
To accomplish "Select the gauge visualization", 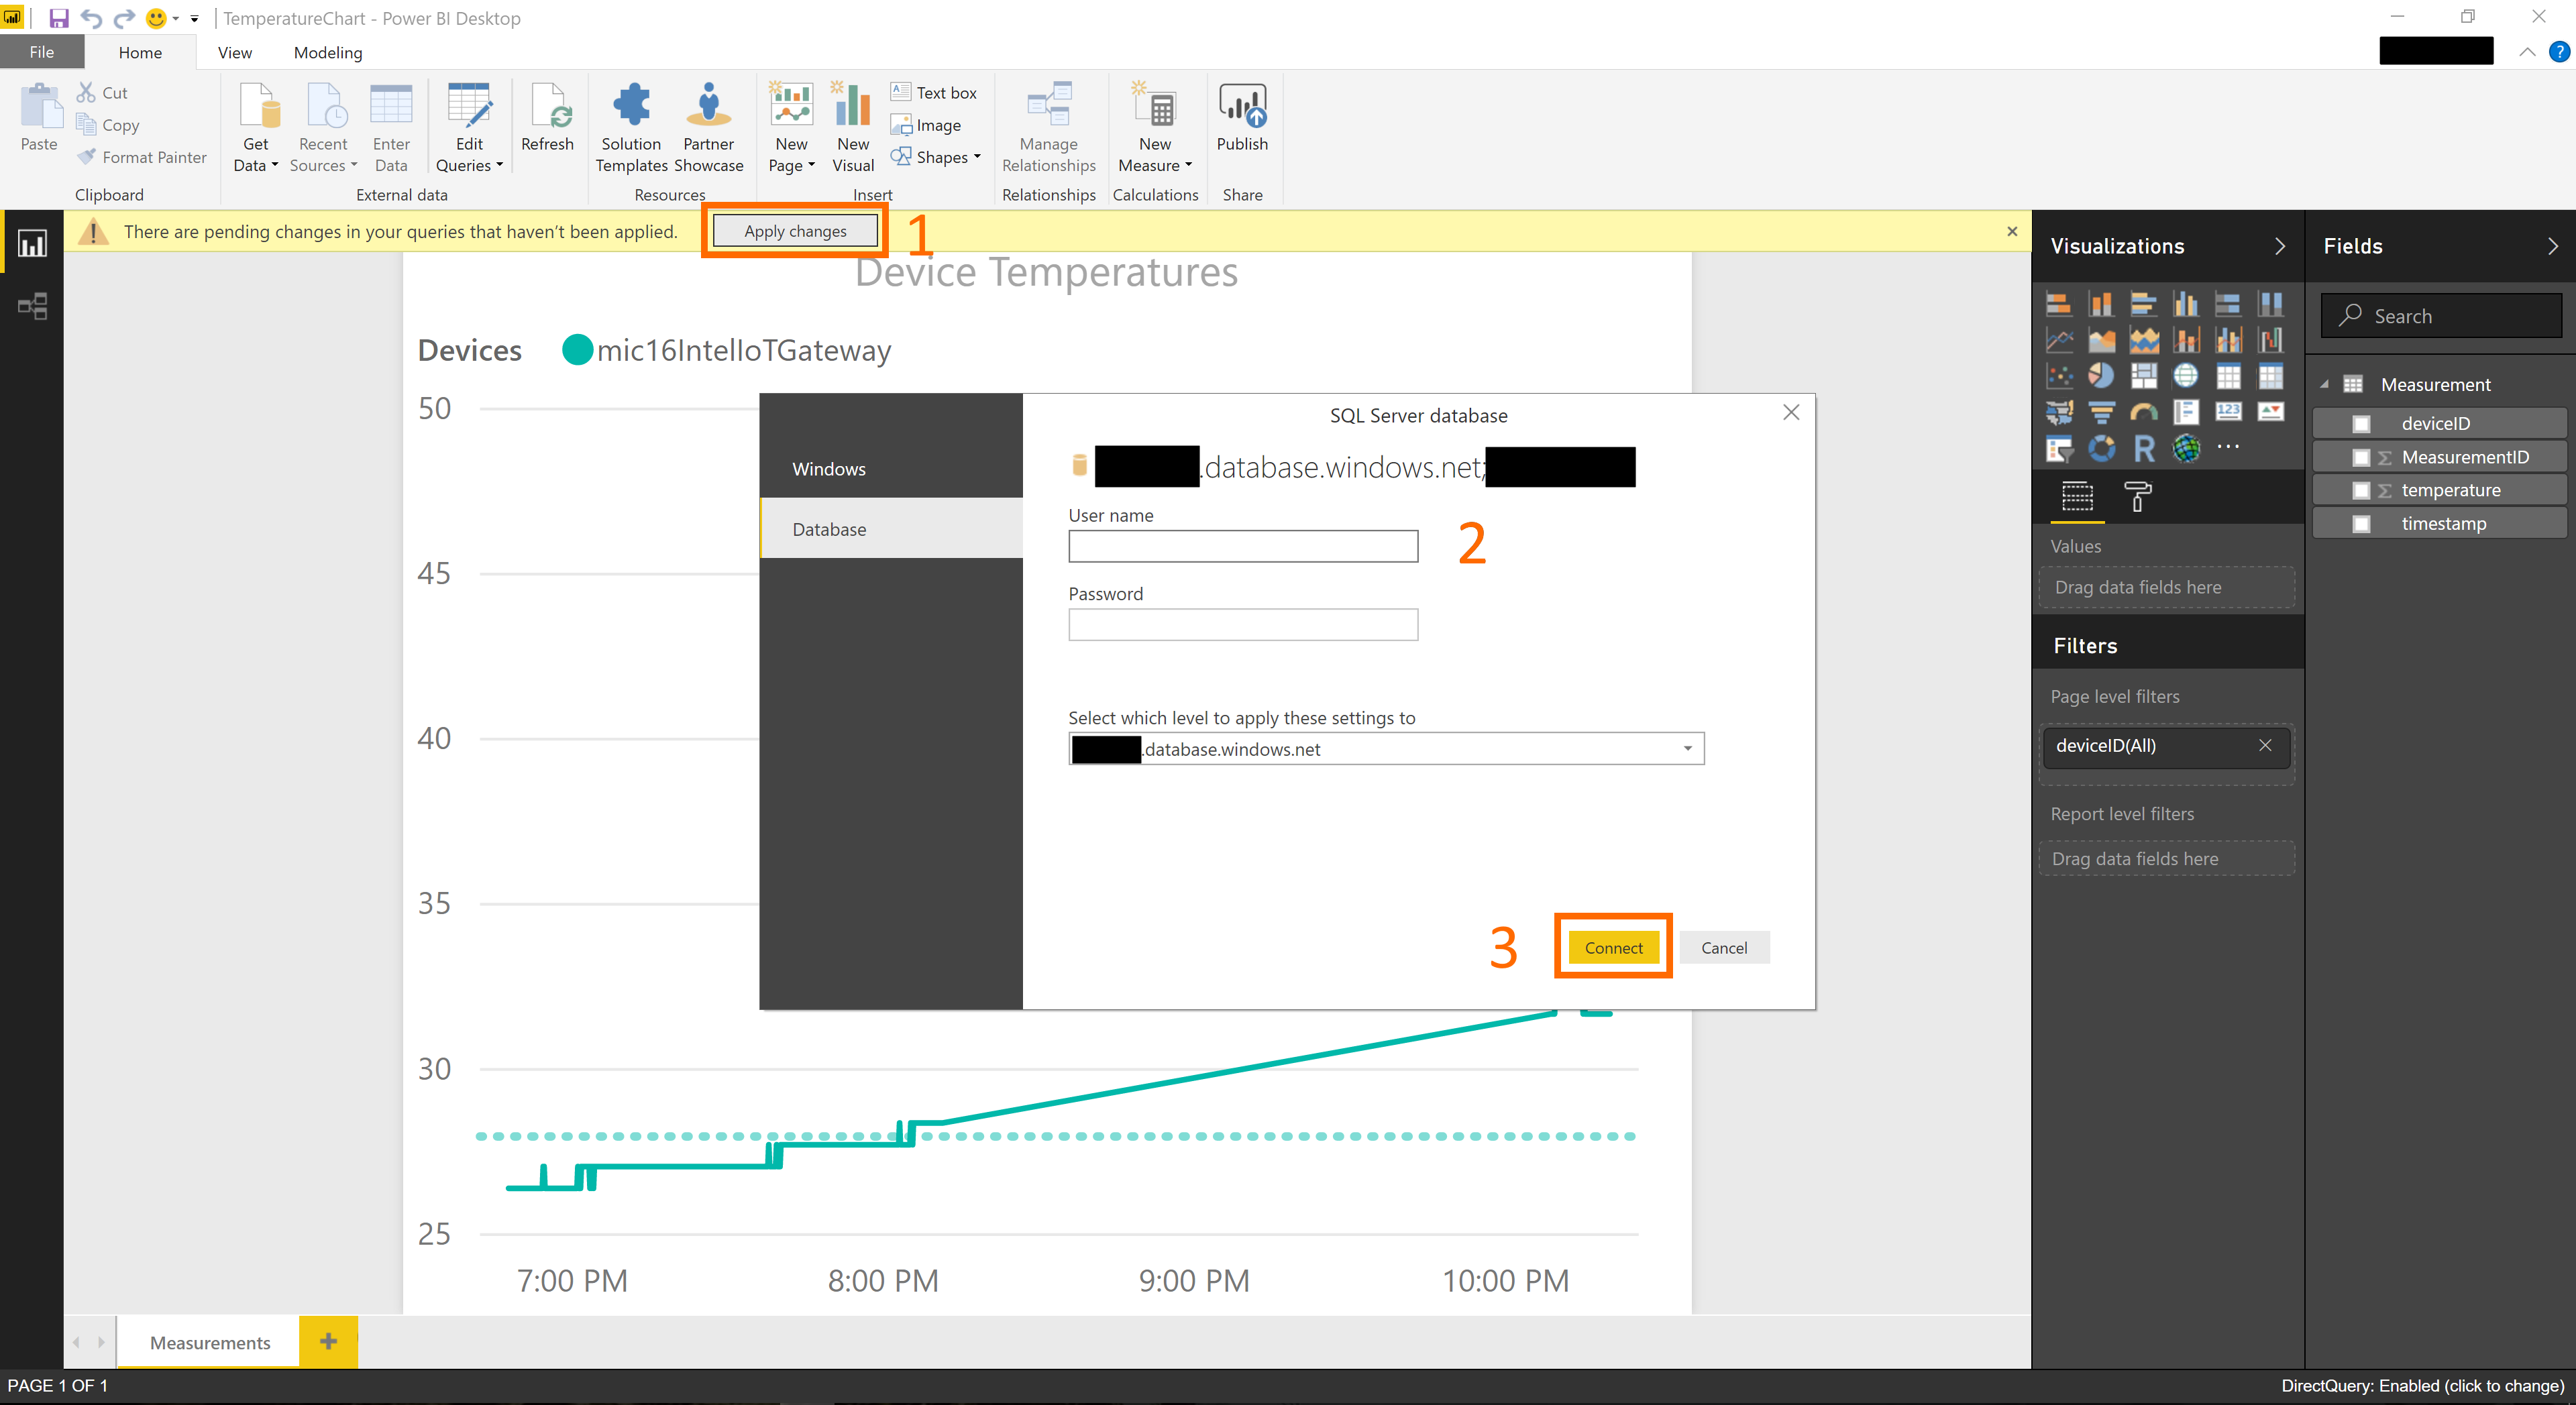I will 2143,412.
